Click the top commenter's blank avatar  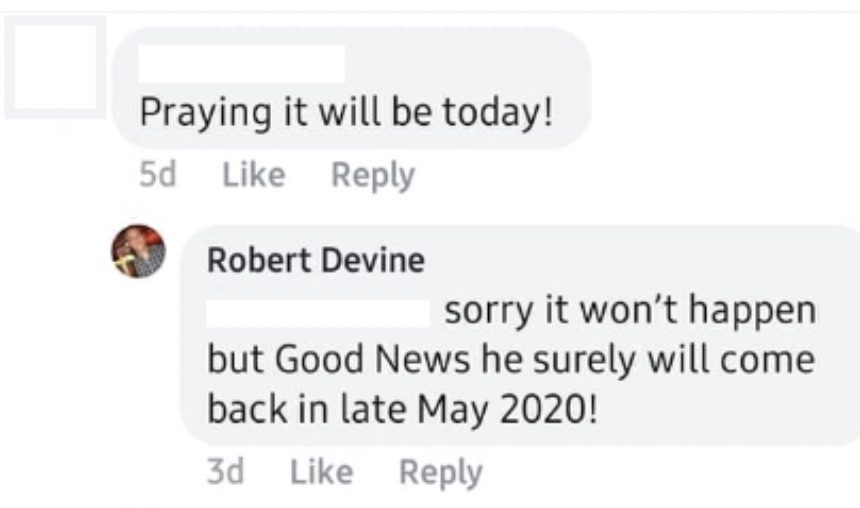(55, 67)
